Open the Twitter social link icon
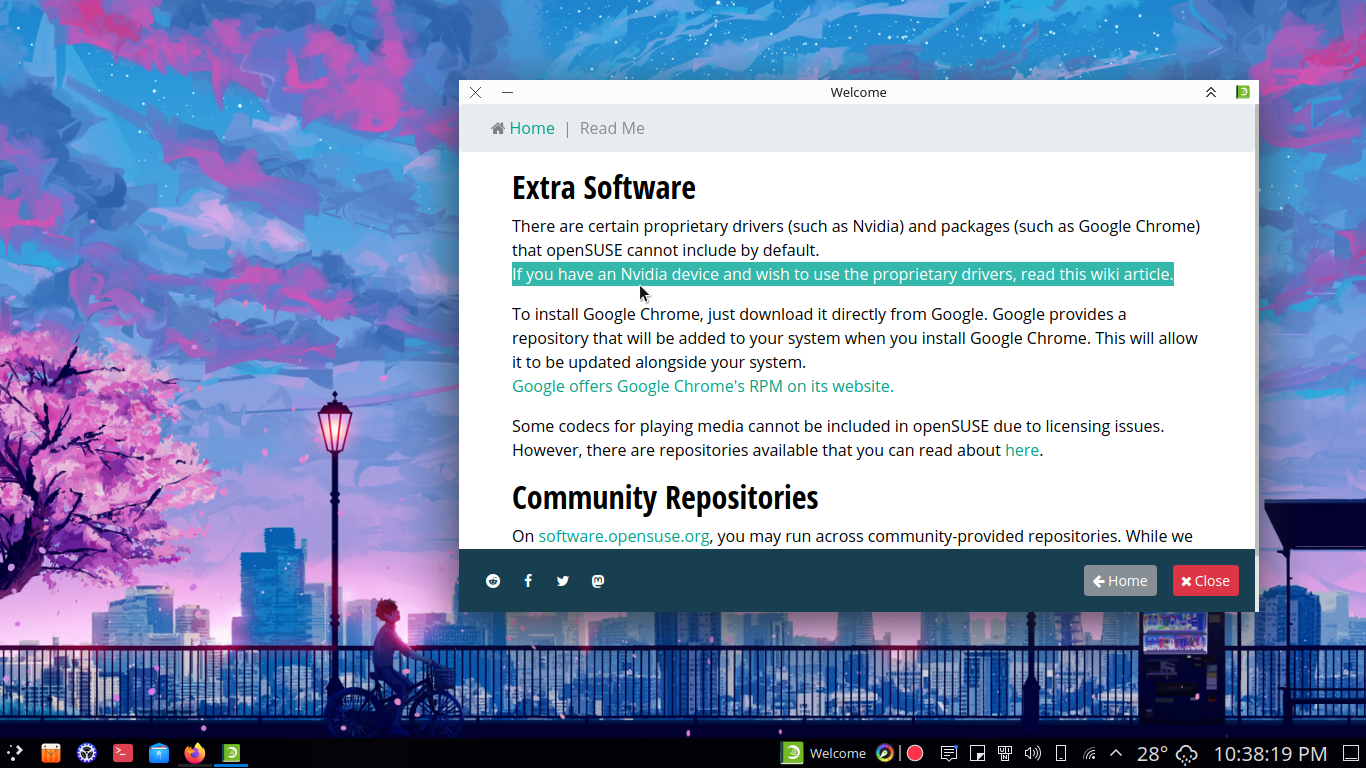This screenshot has width=1366, height=768. (x=563, y=581)
